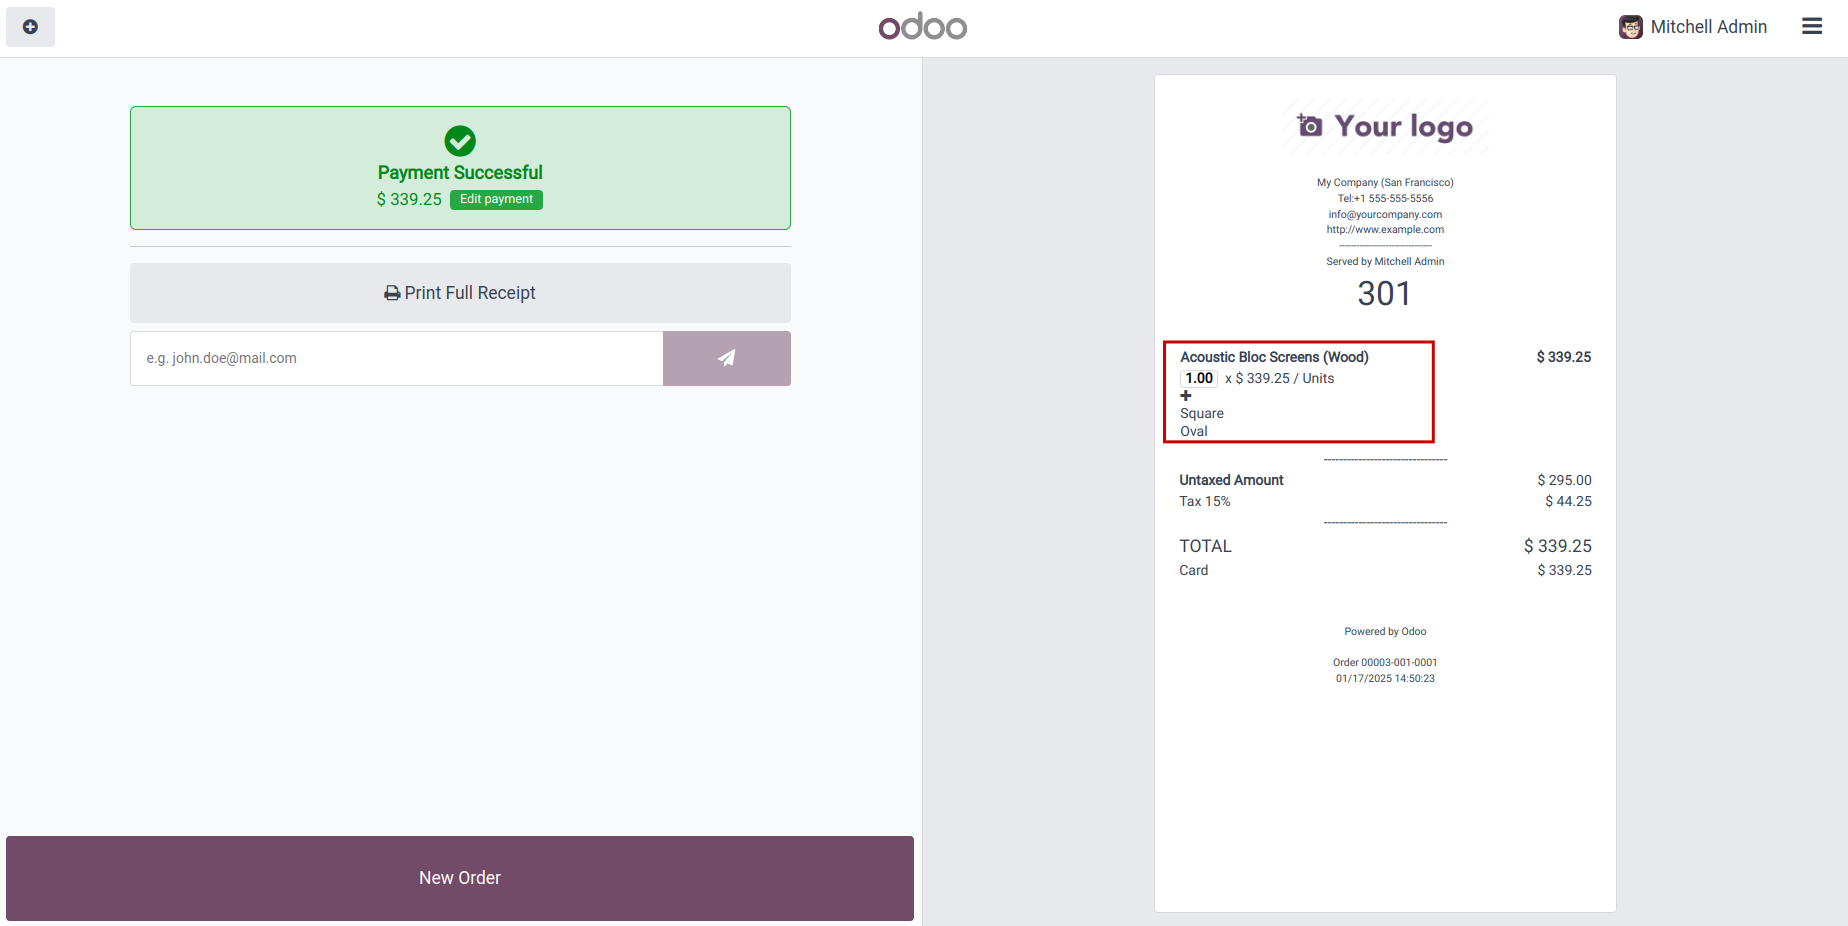Click the Powered by Odoo text
The height and width of the screenshot is (926, 1848).
[x=1385, y=632]
